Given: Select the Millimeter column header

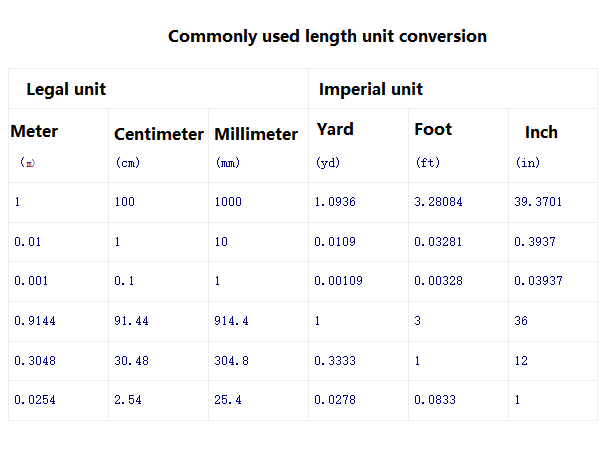Looking at the screenshot, I should (256, 134).
